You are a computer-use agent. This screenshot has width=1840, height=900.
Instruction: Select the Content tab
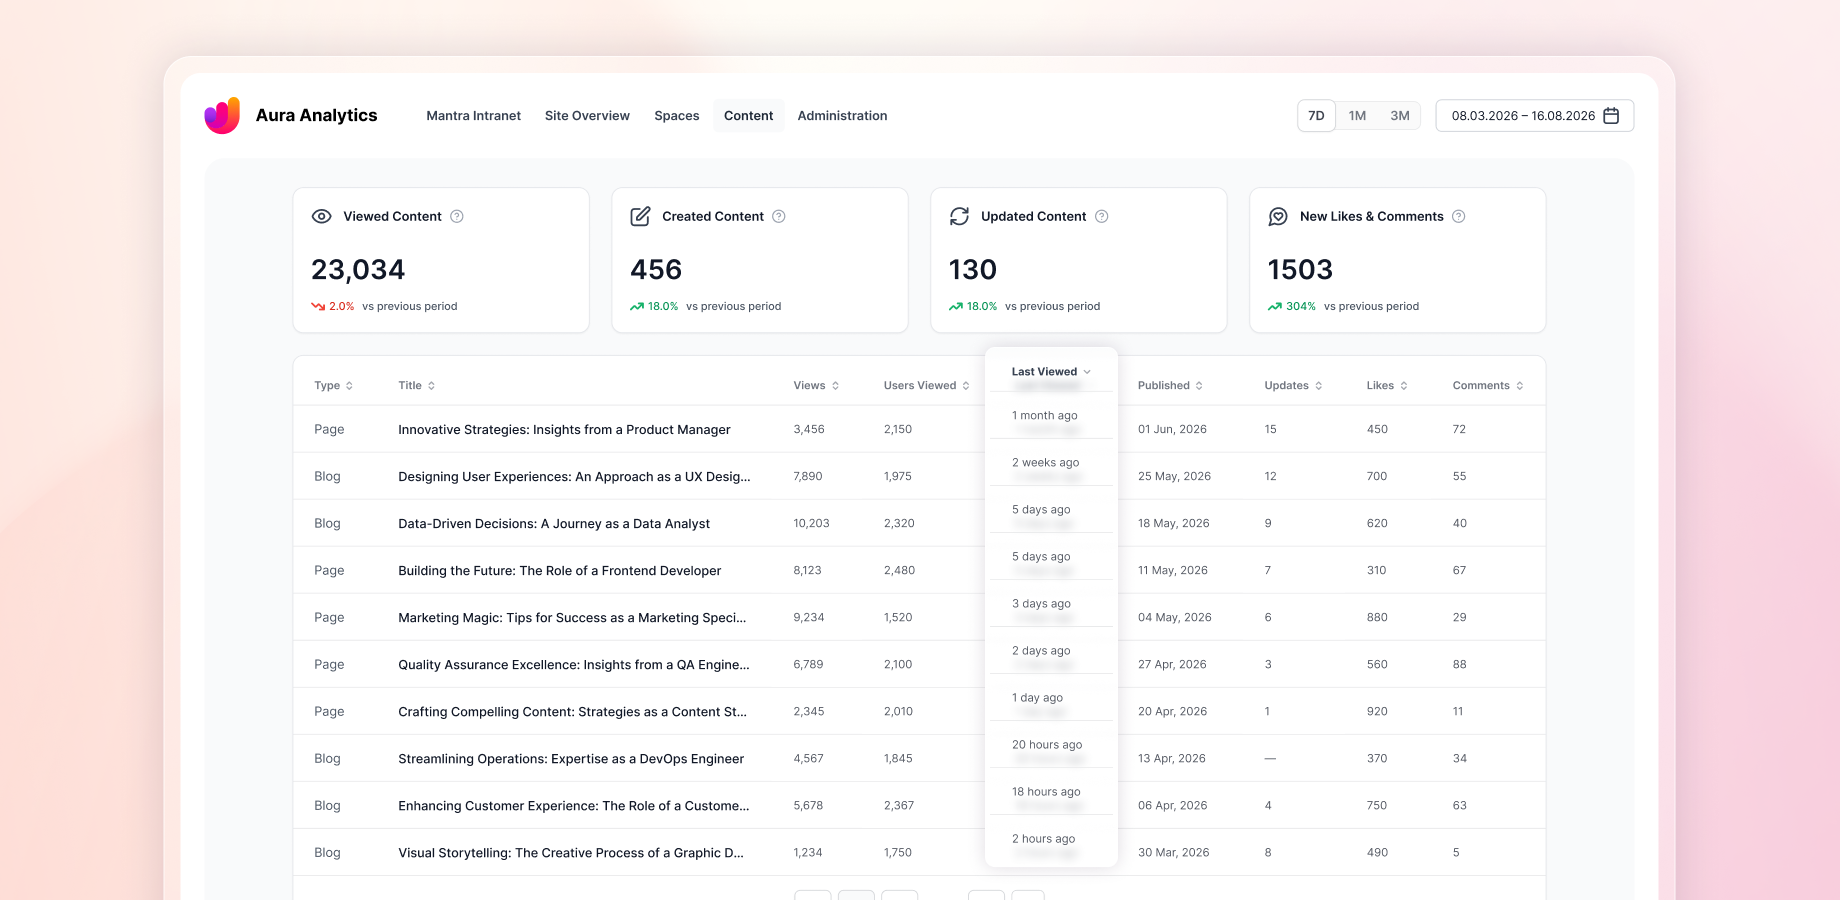click(x=748, y=116)
